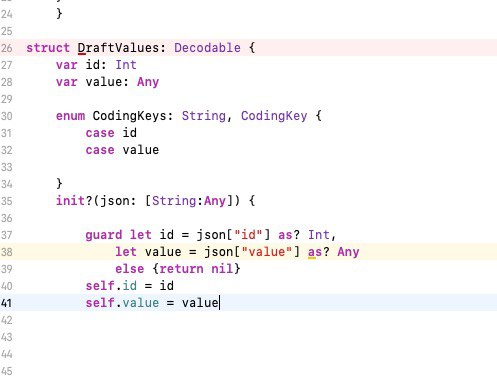Click line number 41 in the gutter

(7, 303)
